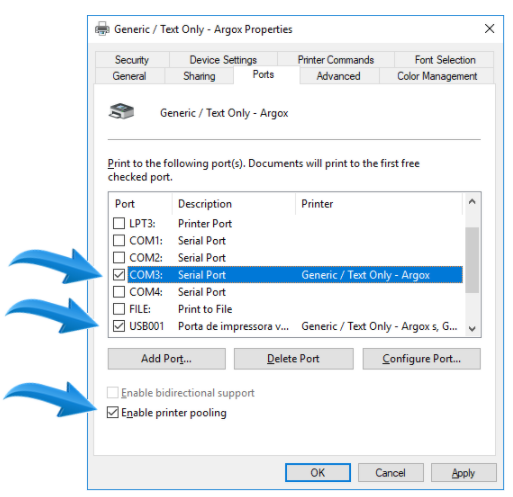Select the COM2: port name
Viewport: 513px width, 497px height.
(146, 258)
